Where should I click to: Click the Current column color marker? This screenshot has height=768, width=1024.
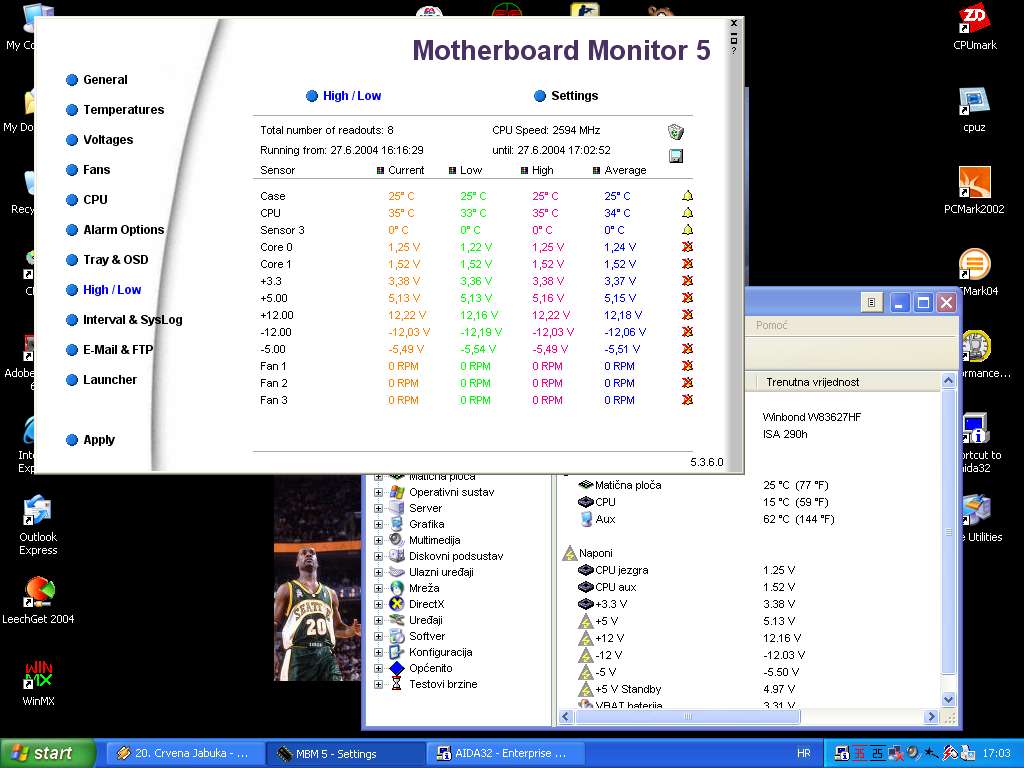point(380,170)
